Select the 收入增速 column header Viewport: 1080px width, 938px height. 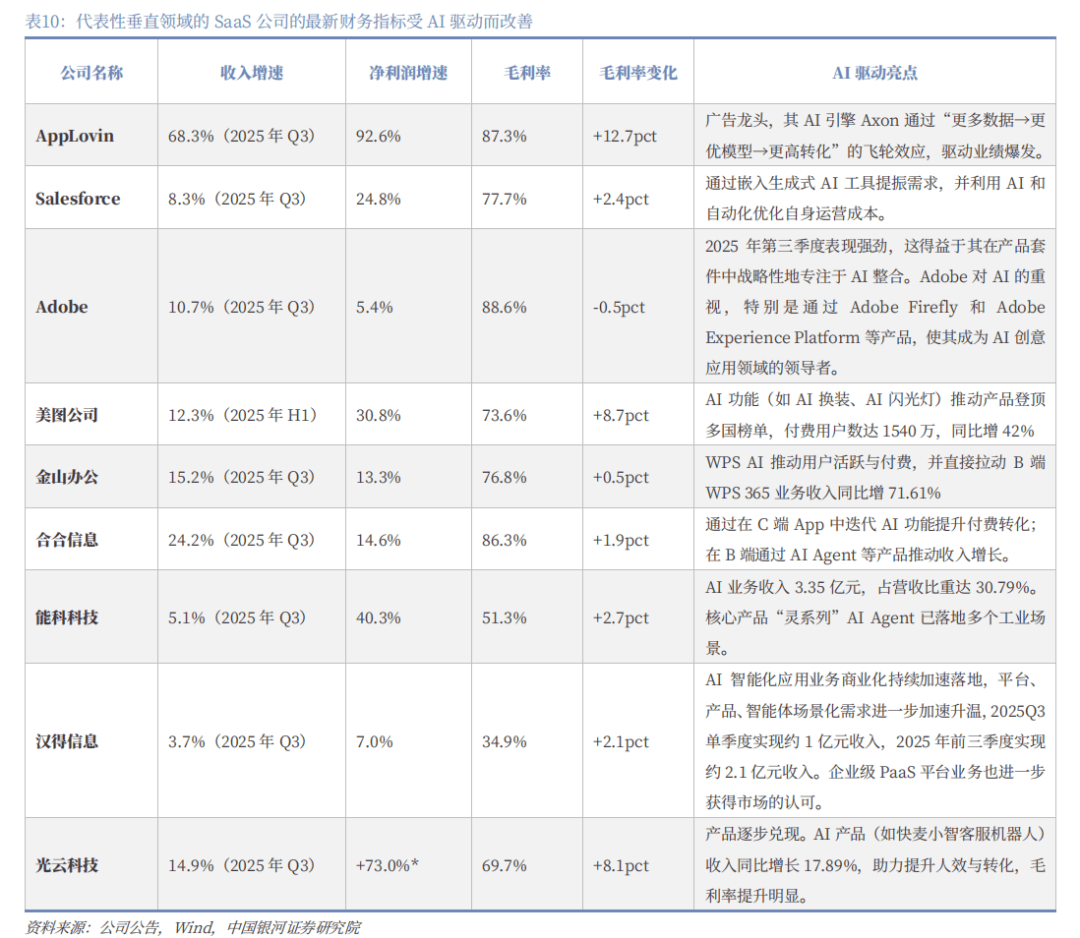[x=252, y=73]
